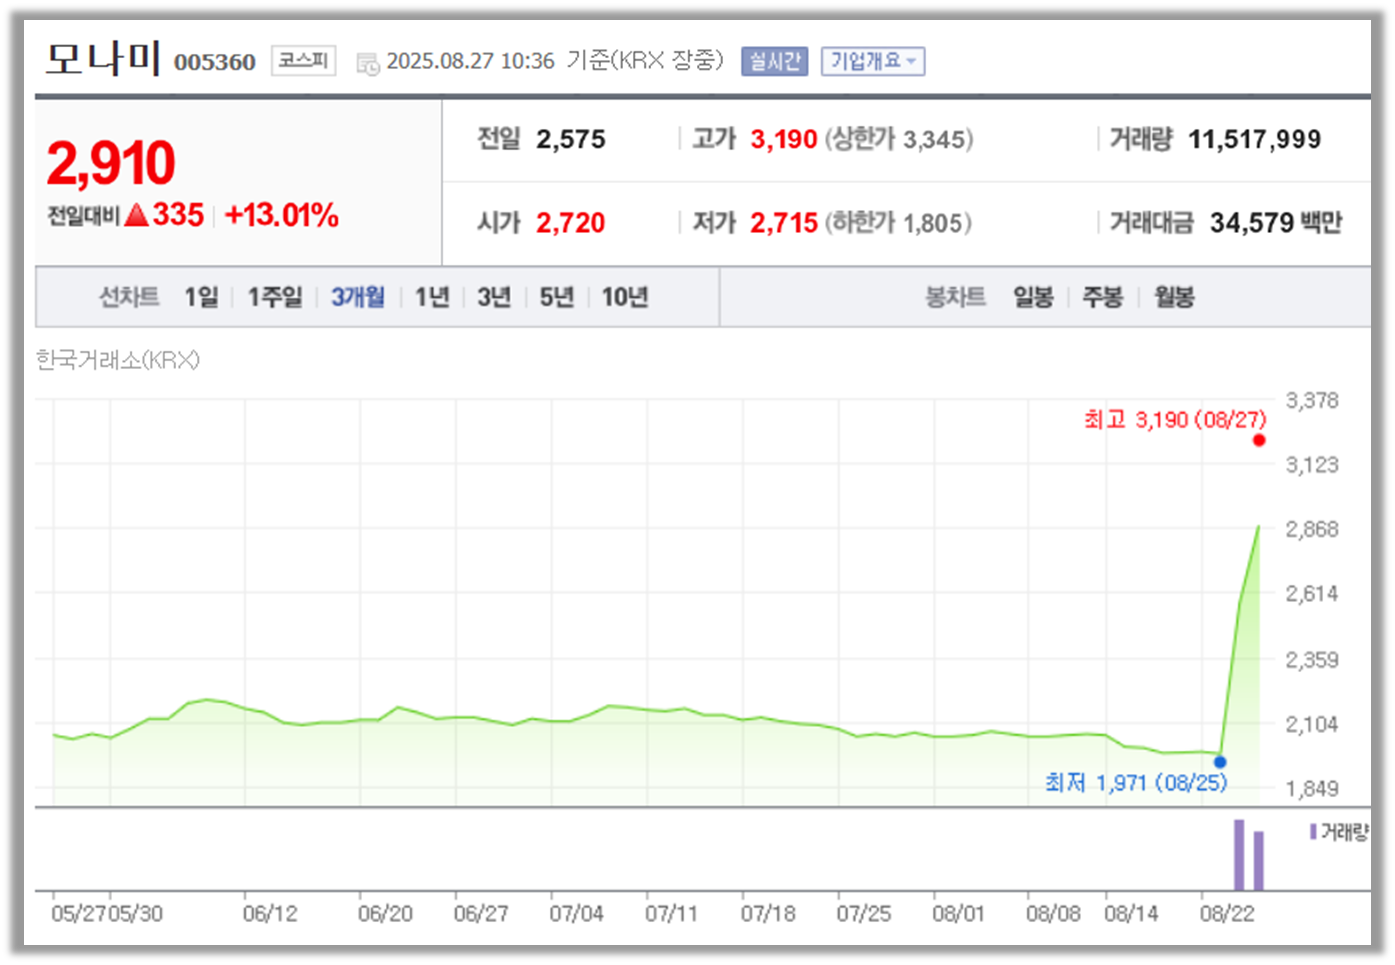Screen dimensions: 1395x965
Task: Switch to 월봉 monthly candle chart
Action: point(1174,297)
